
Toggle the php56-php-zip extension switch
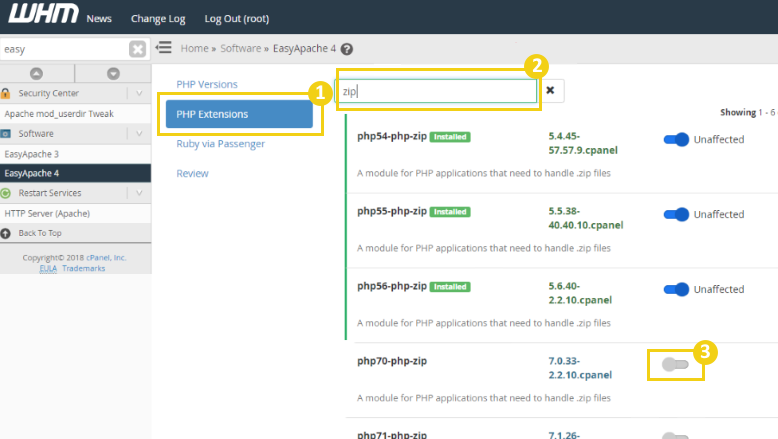[676, 289]
